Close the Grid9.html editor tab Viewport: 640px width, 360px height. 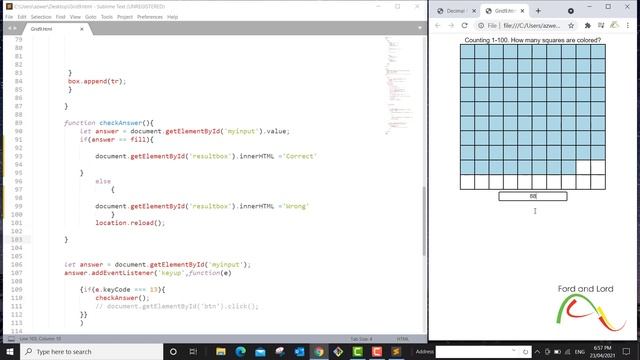click(82, 29)
